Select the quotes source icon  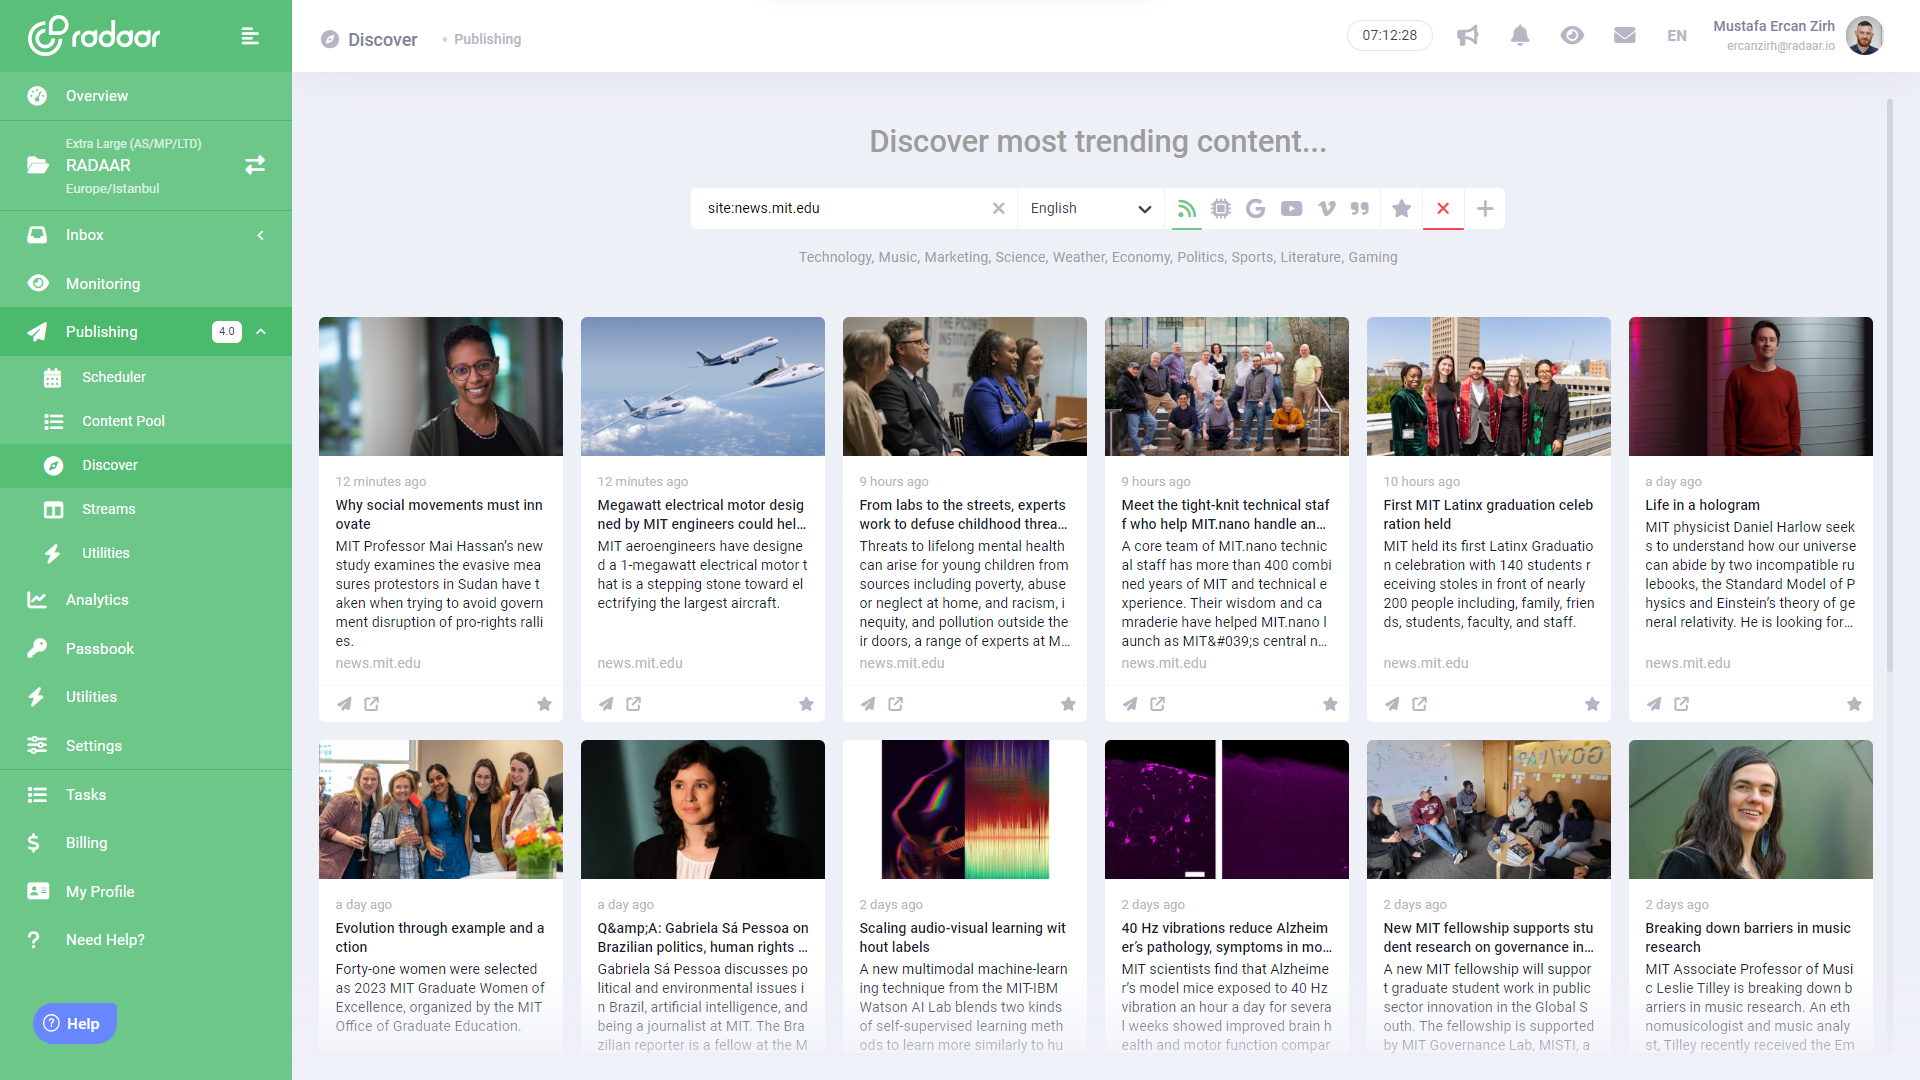pos(1359,208)
